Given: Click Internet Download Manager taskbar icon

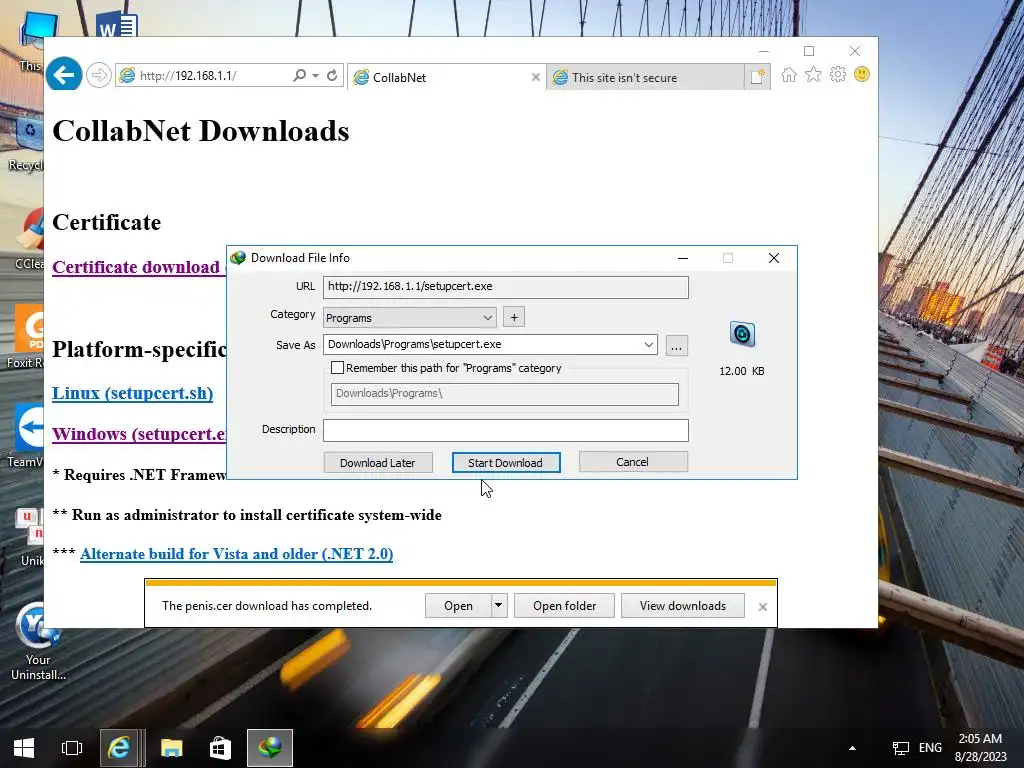Looking at the screenshot, I should coord(270,748).
